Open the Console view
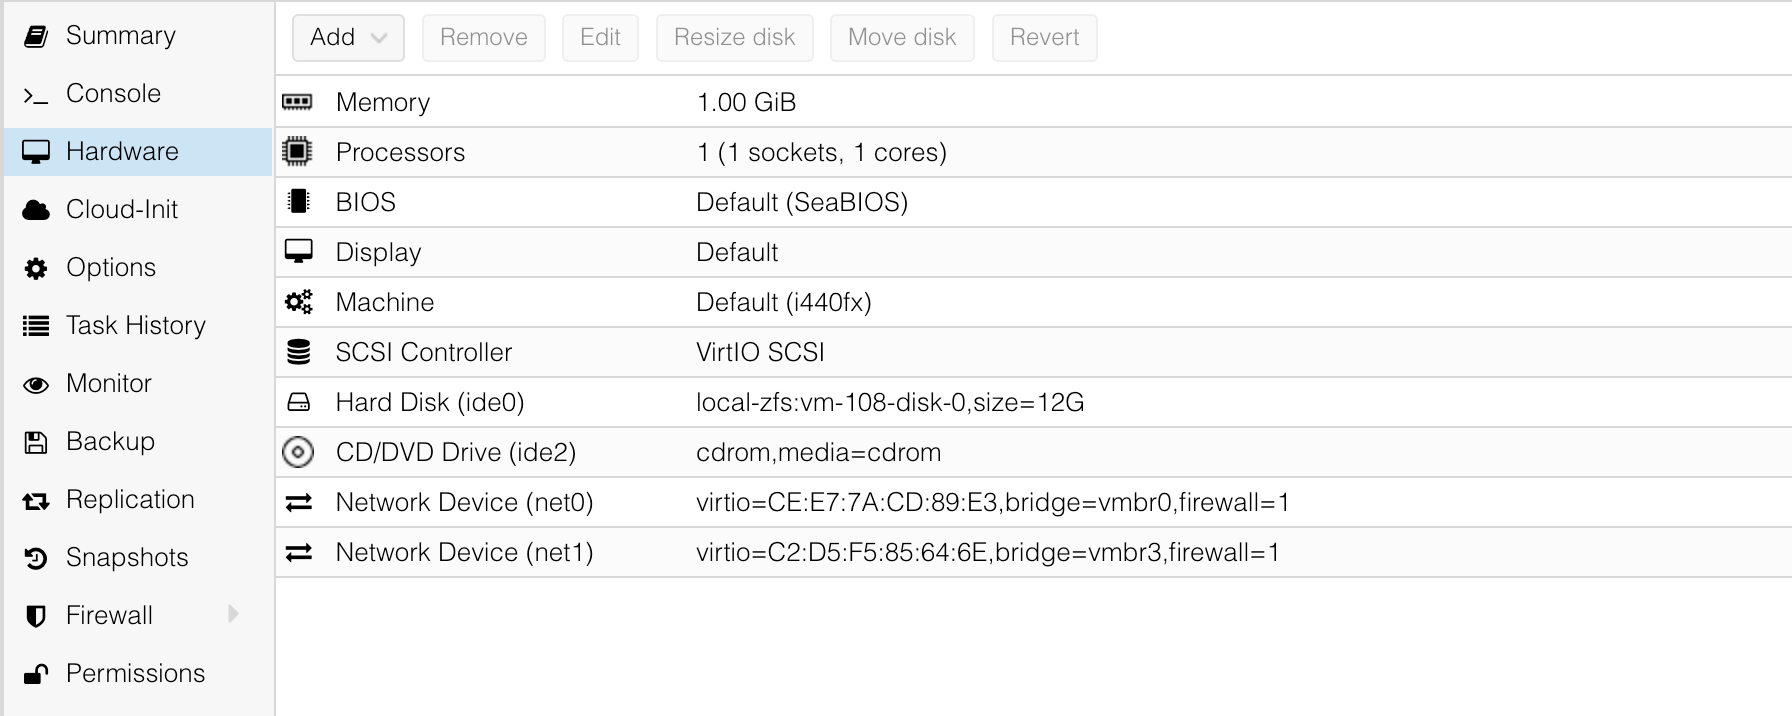The height and width of the screenshot is (716, 1792). (x=113, y=94)
